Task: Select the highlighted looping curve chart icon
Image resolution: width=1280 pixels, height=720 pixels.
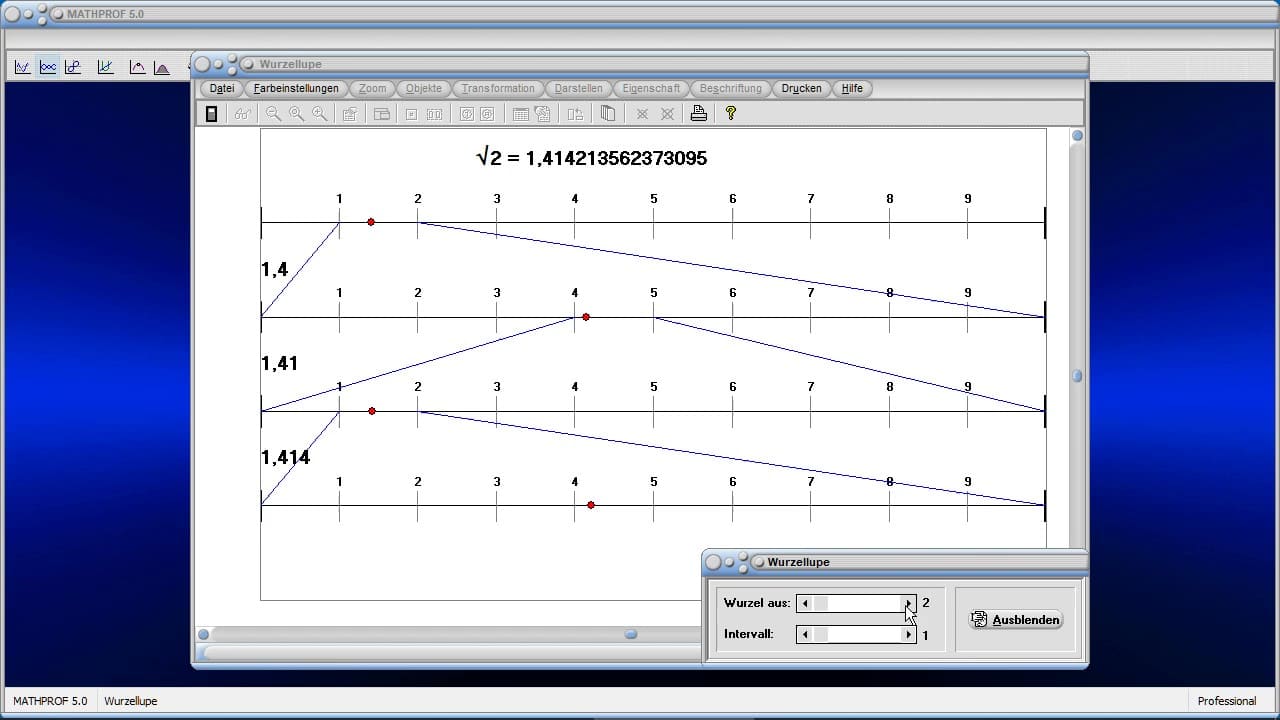Action: 47,68
